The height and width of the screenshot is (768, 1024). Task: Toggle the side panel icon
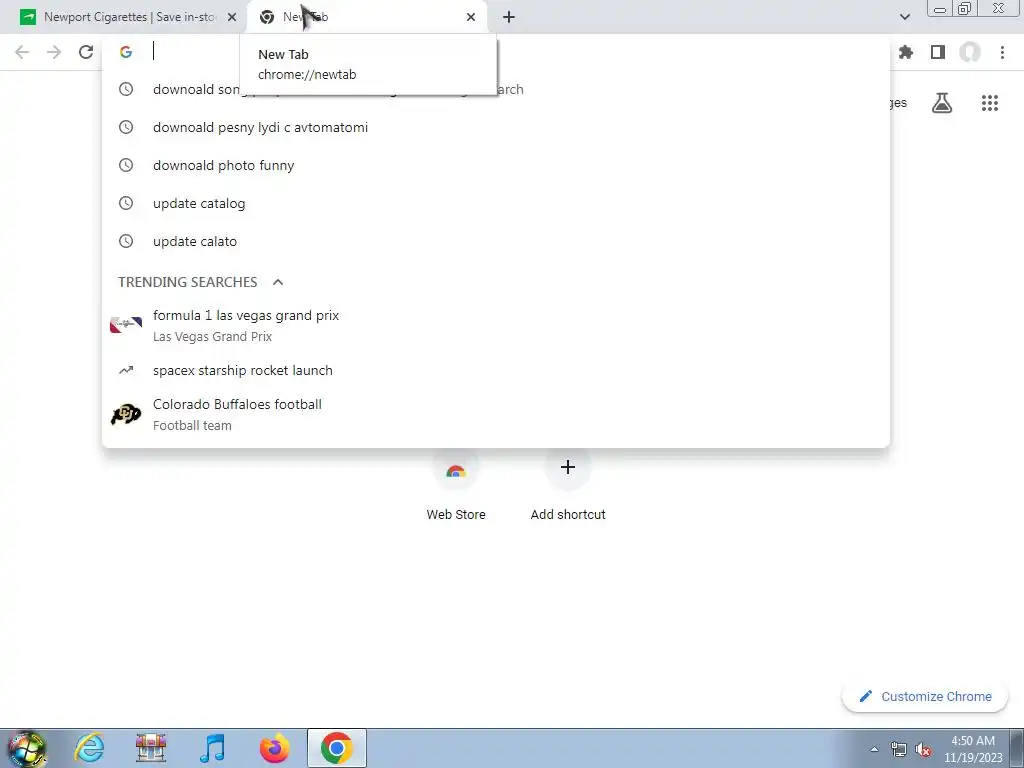pos(938,52)
